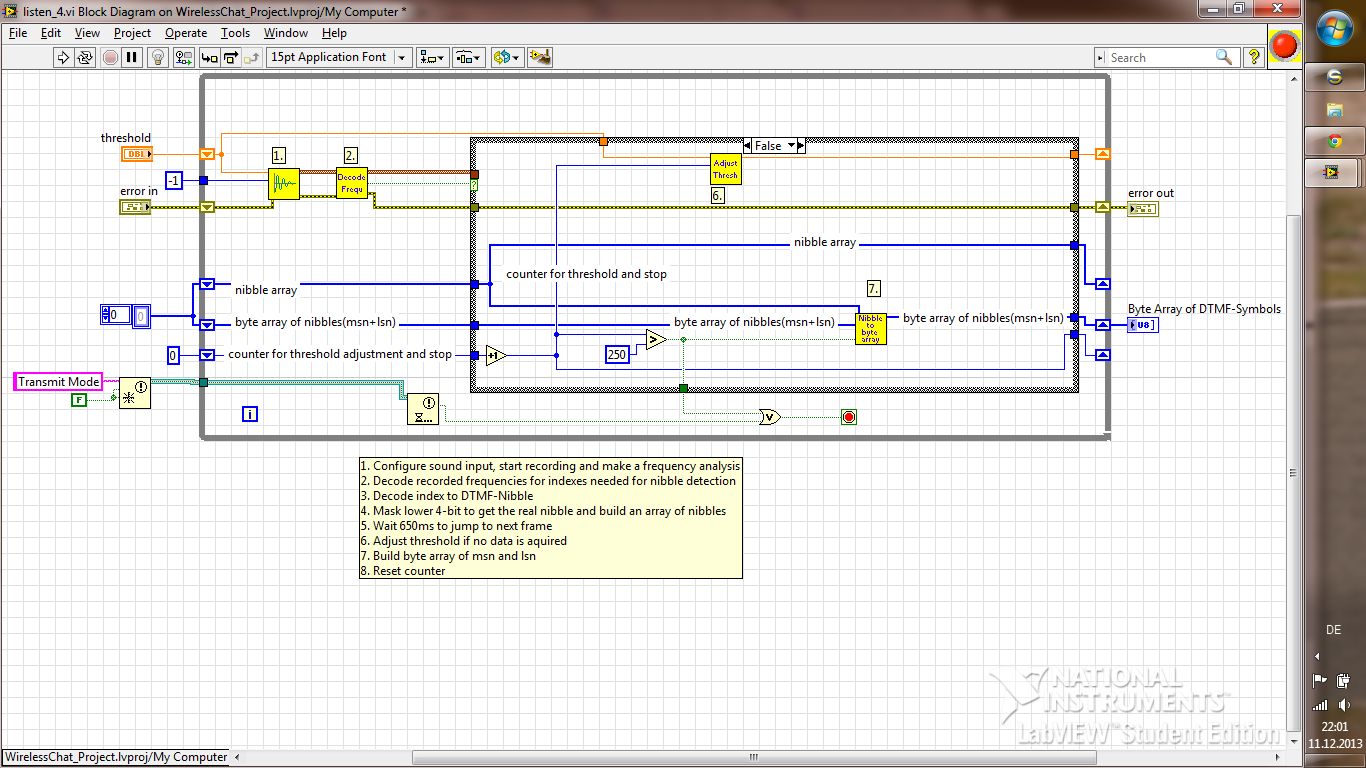The height and width of the screenshot is (768, 1366).
Task: Click the Pause execution button
Action: [132, 57]
